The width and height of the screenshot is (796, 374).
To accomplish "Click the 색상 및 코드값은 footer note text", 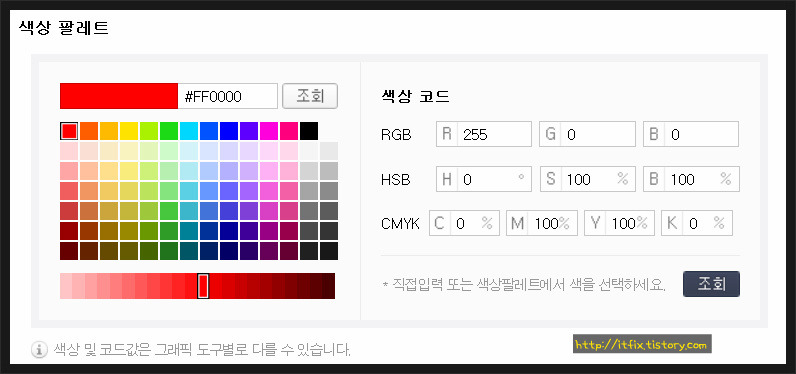I will 202,350.
